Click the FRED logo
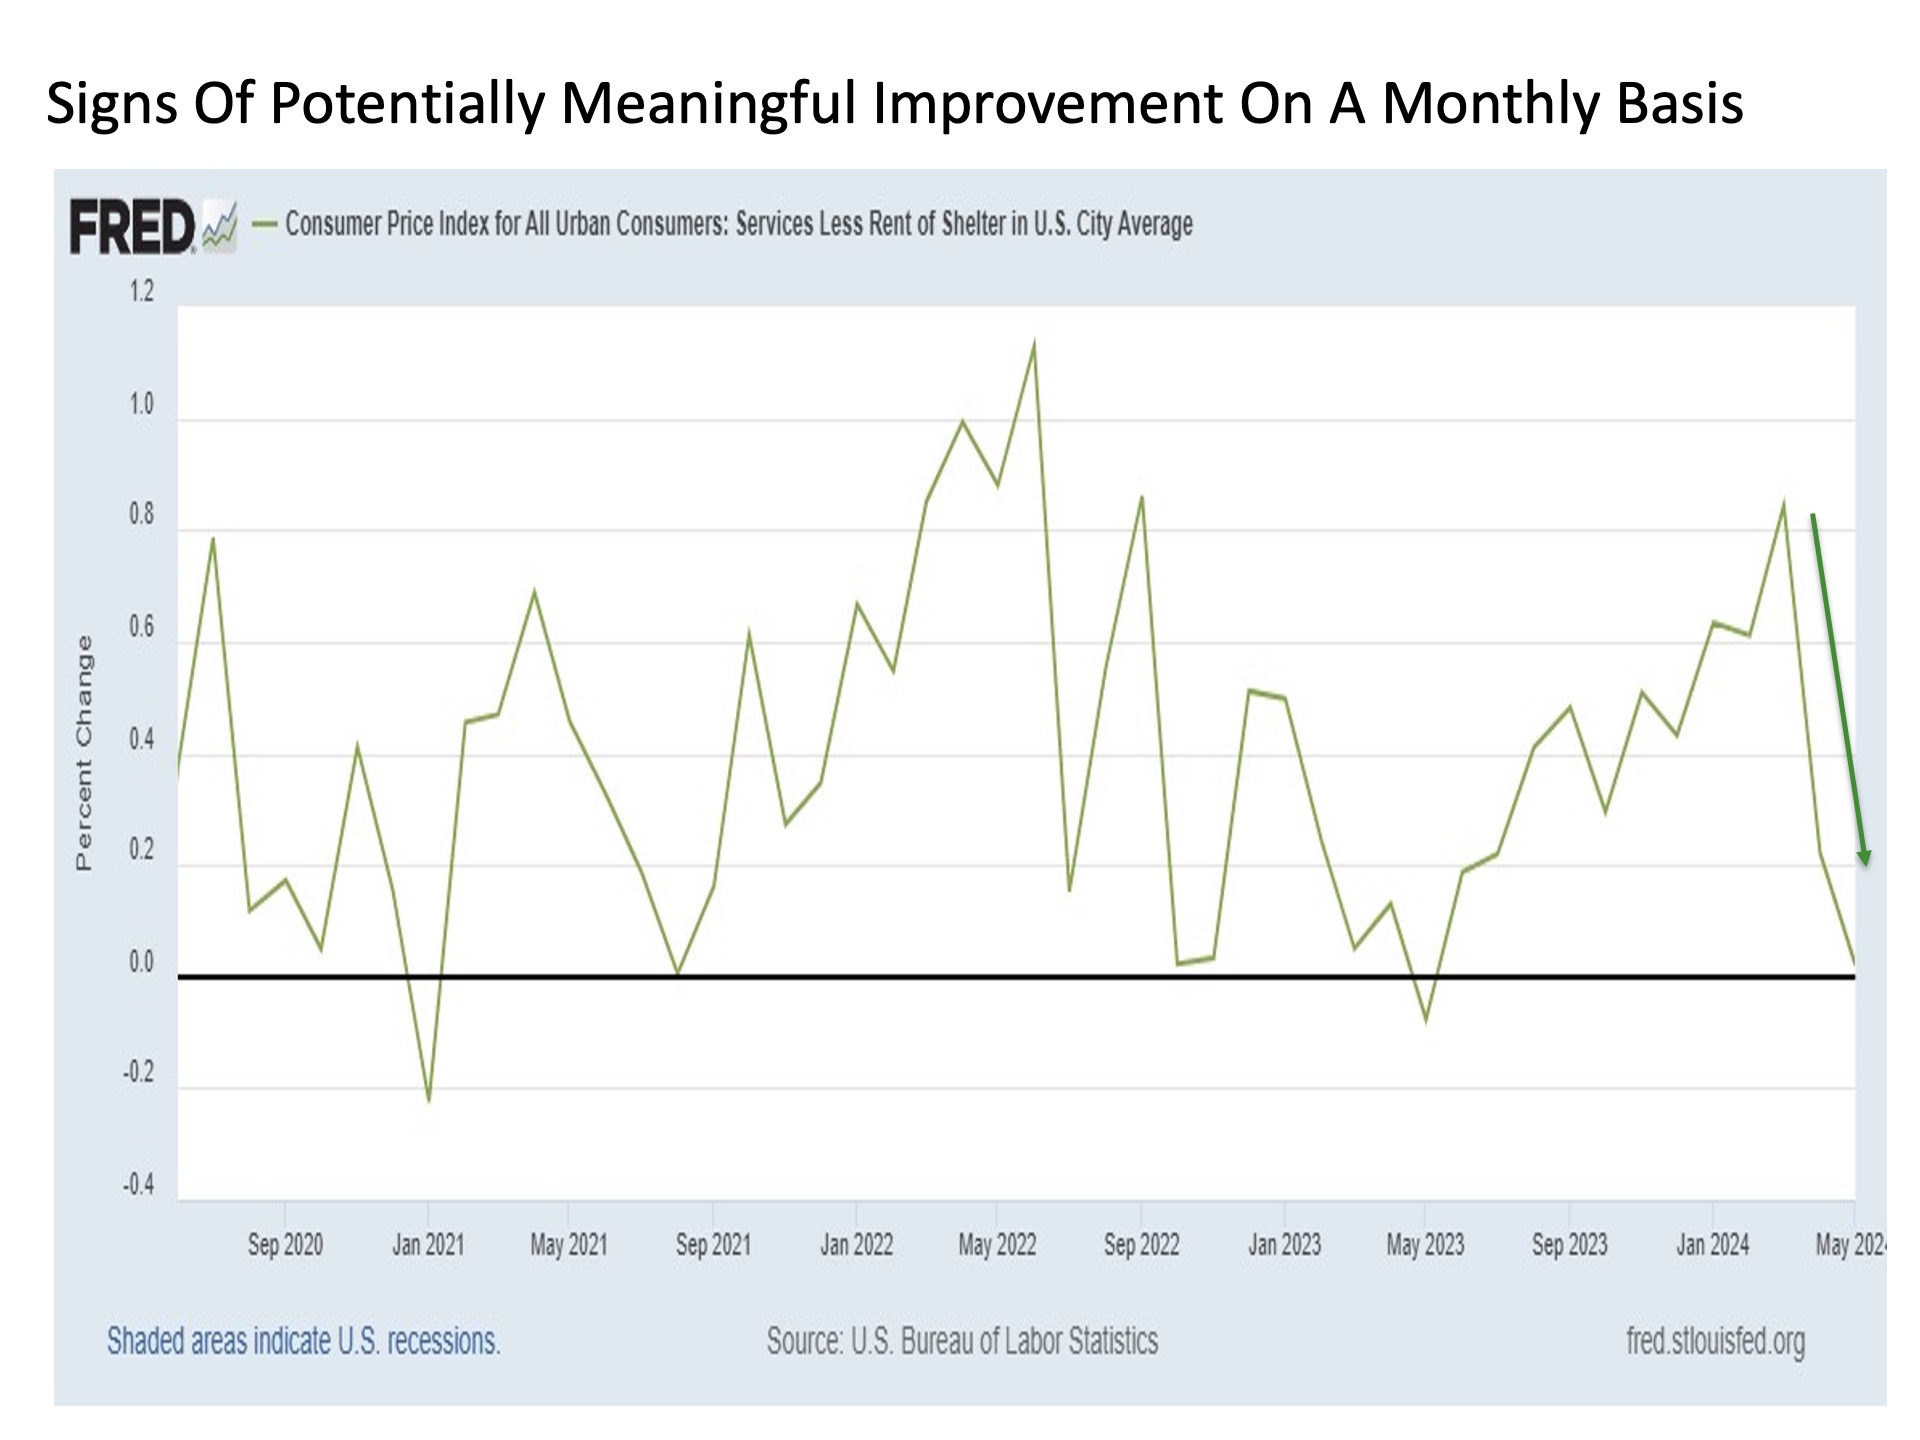Screen dimensions: 1920x1440 (x=131, y=227)
